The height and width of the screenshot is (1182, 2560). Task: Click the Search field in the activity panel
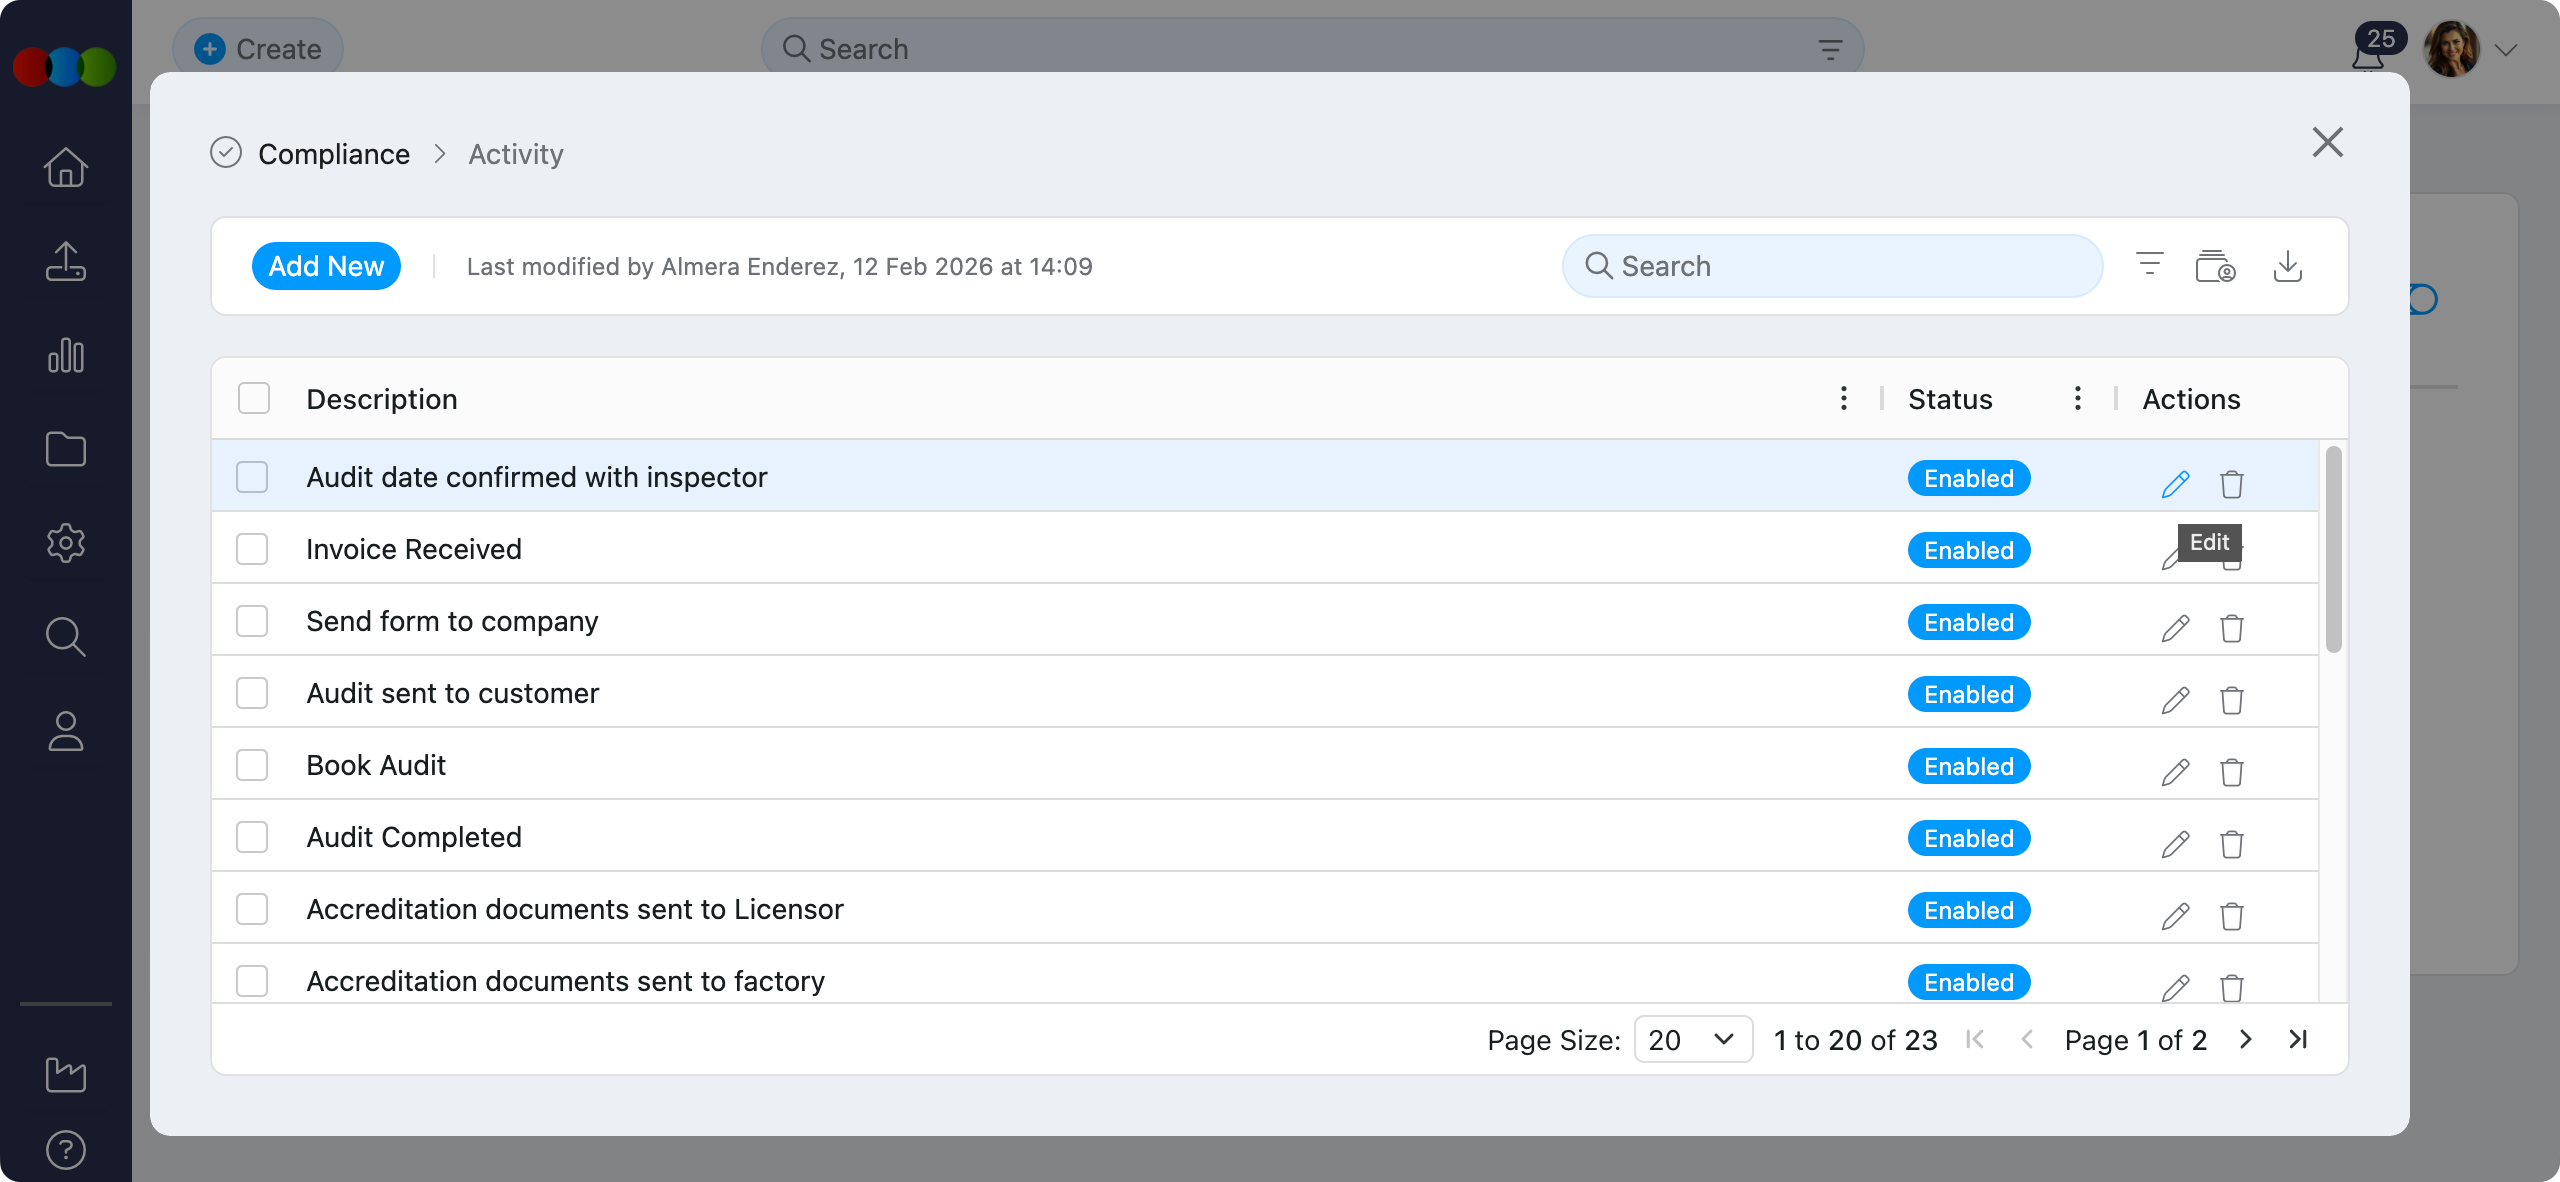pos(1831,266)
